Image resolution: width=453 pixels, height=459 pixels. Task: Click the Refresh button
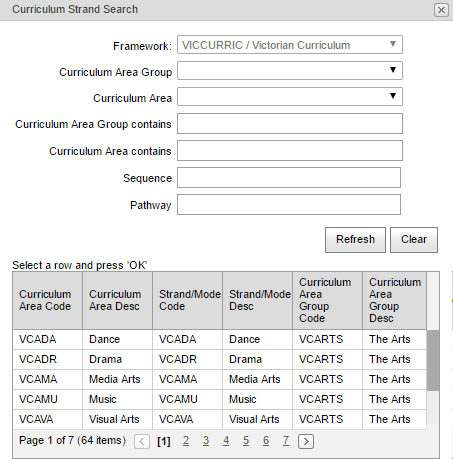[355, 240]
